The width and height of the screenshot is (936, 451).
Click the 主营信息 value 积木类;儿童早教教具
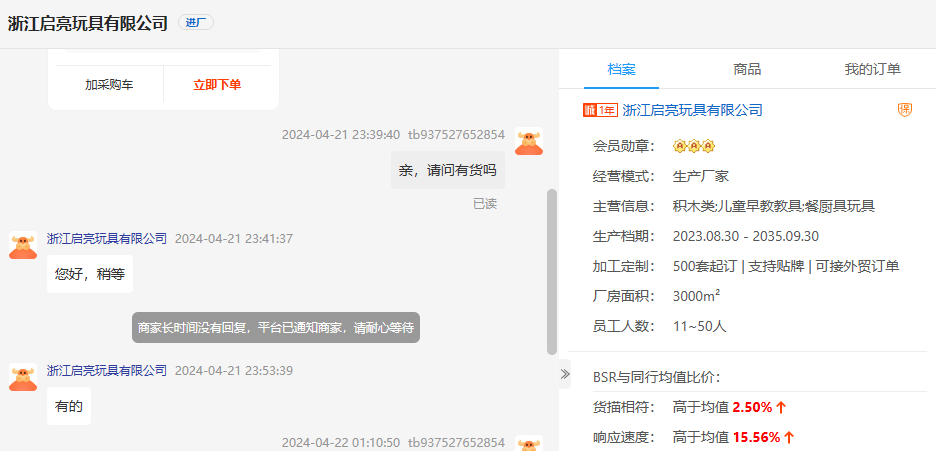pos(774,206)
